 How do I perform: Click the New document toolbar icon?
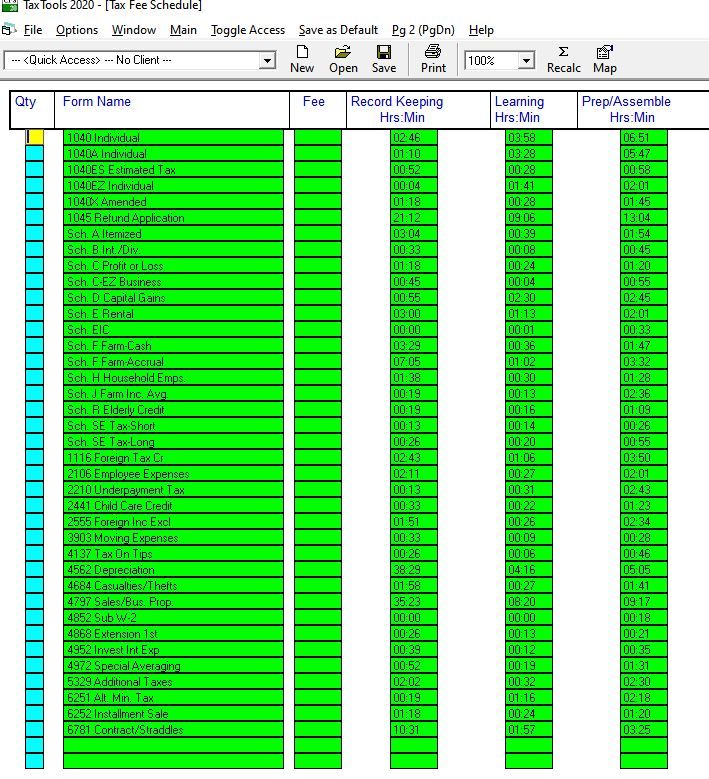click(302, 59)
